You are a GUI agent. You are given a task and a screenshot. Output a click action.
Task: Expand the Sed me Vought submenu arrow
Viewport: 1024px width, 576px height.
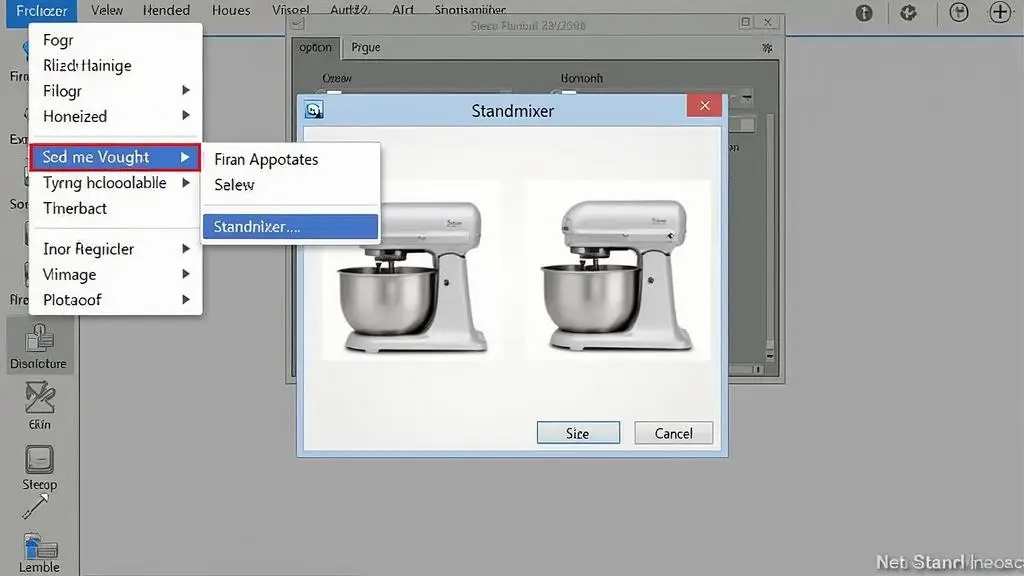[185, 157]
